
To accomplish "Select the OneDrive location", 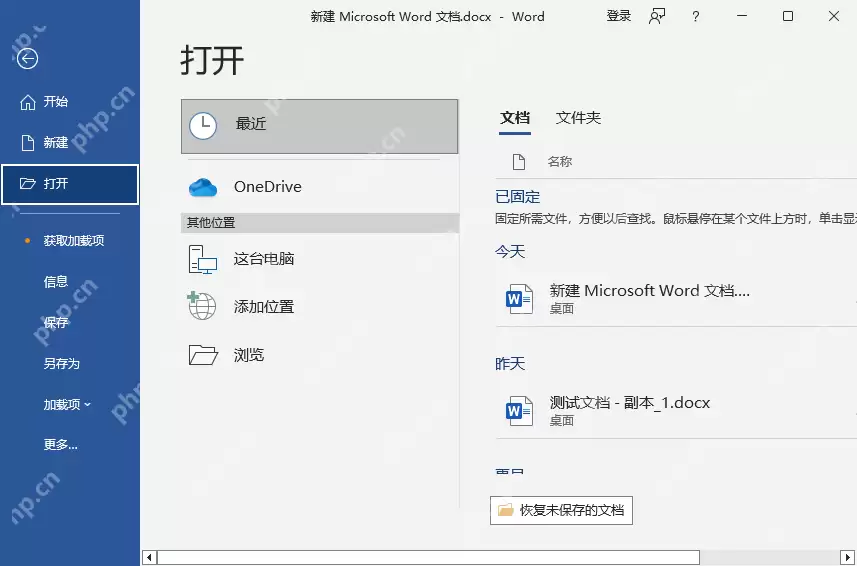I will (x=319, y=187).
